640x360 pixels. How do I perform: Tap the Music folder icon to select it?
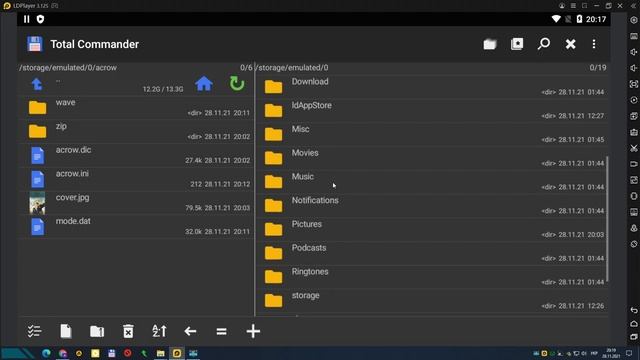click(x=273, y=182)
